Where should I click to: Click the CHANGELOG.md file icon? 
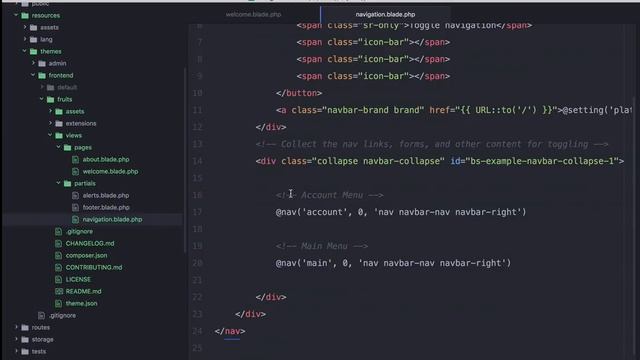click(x=58, y=243)
